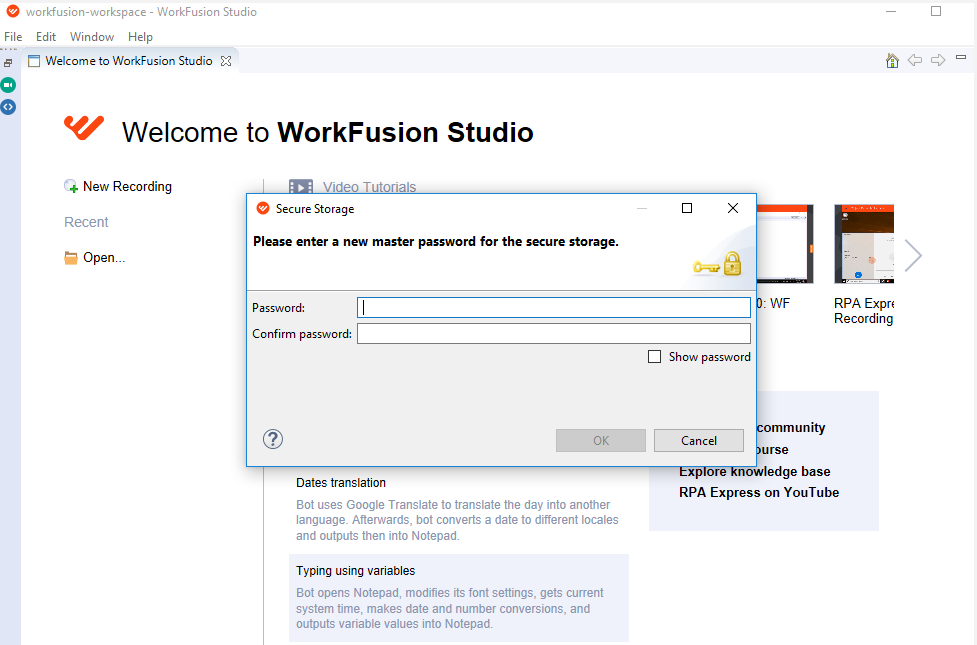Open help via question mark icon in dialog
This screenshot has height=645, width=977.
(x=273, y=439)
